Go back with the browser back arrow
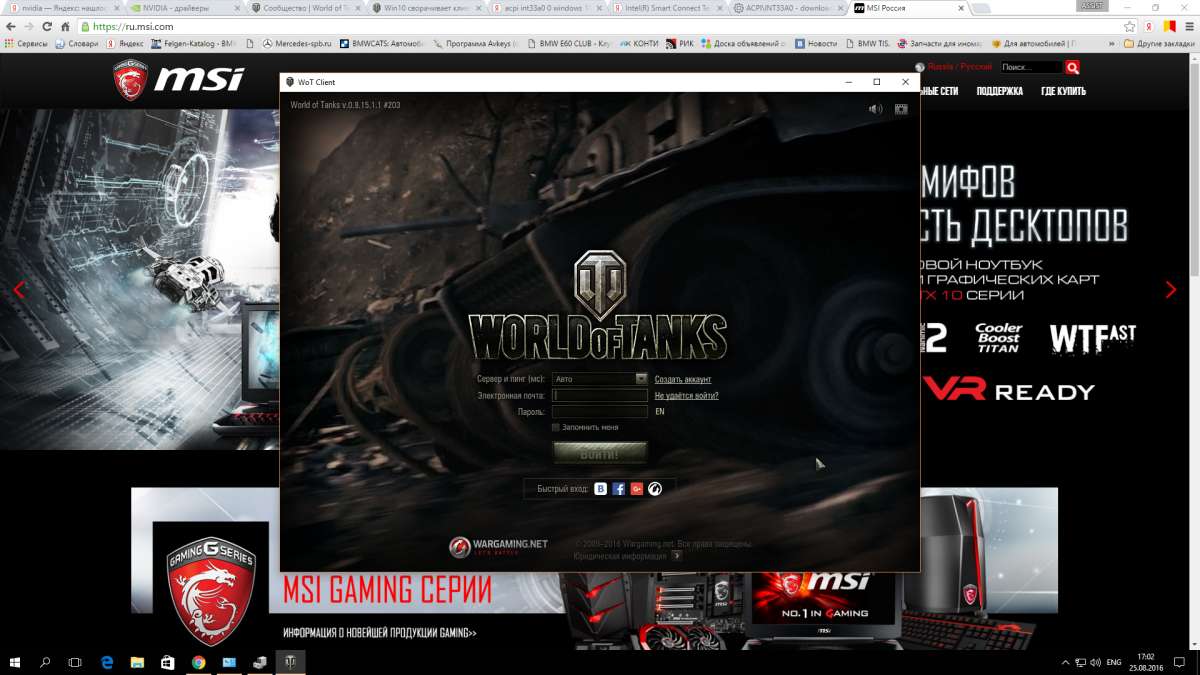The image size is (1200, 675). tap(12, 27)
